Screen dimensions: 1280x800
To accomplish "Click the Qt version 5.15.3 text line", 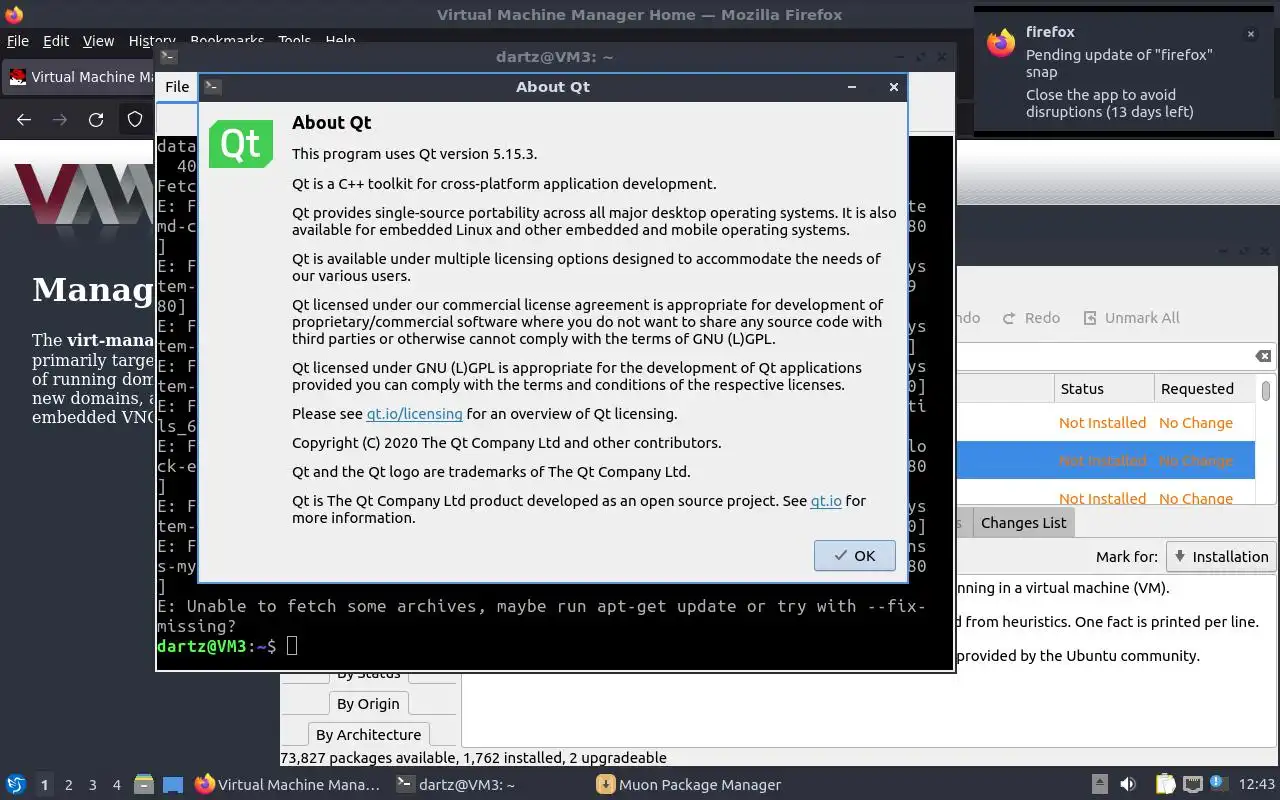I will (415, 154).
